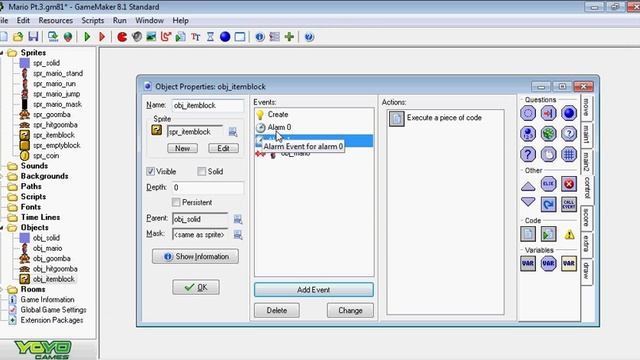Create a background from the toolbar
640x360 pixels.
pyautogui.click(x=151, y=37)
